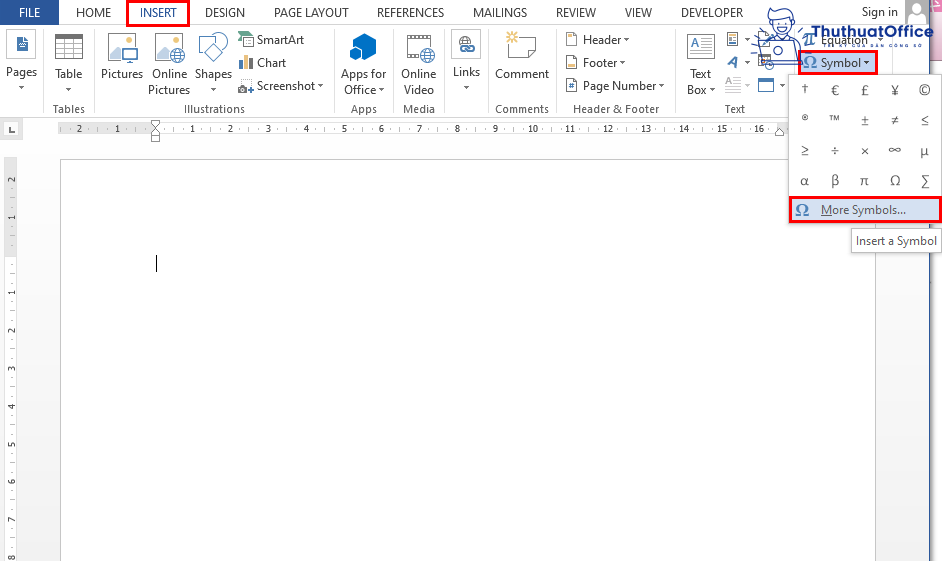
Task: Open the Header dropdown
Action: point(598,40)
